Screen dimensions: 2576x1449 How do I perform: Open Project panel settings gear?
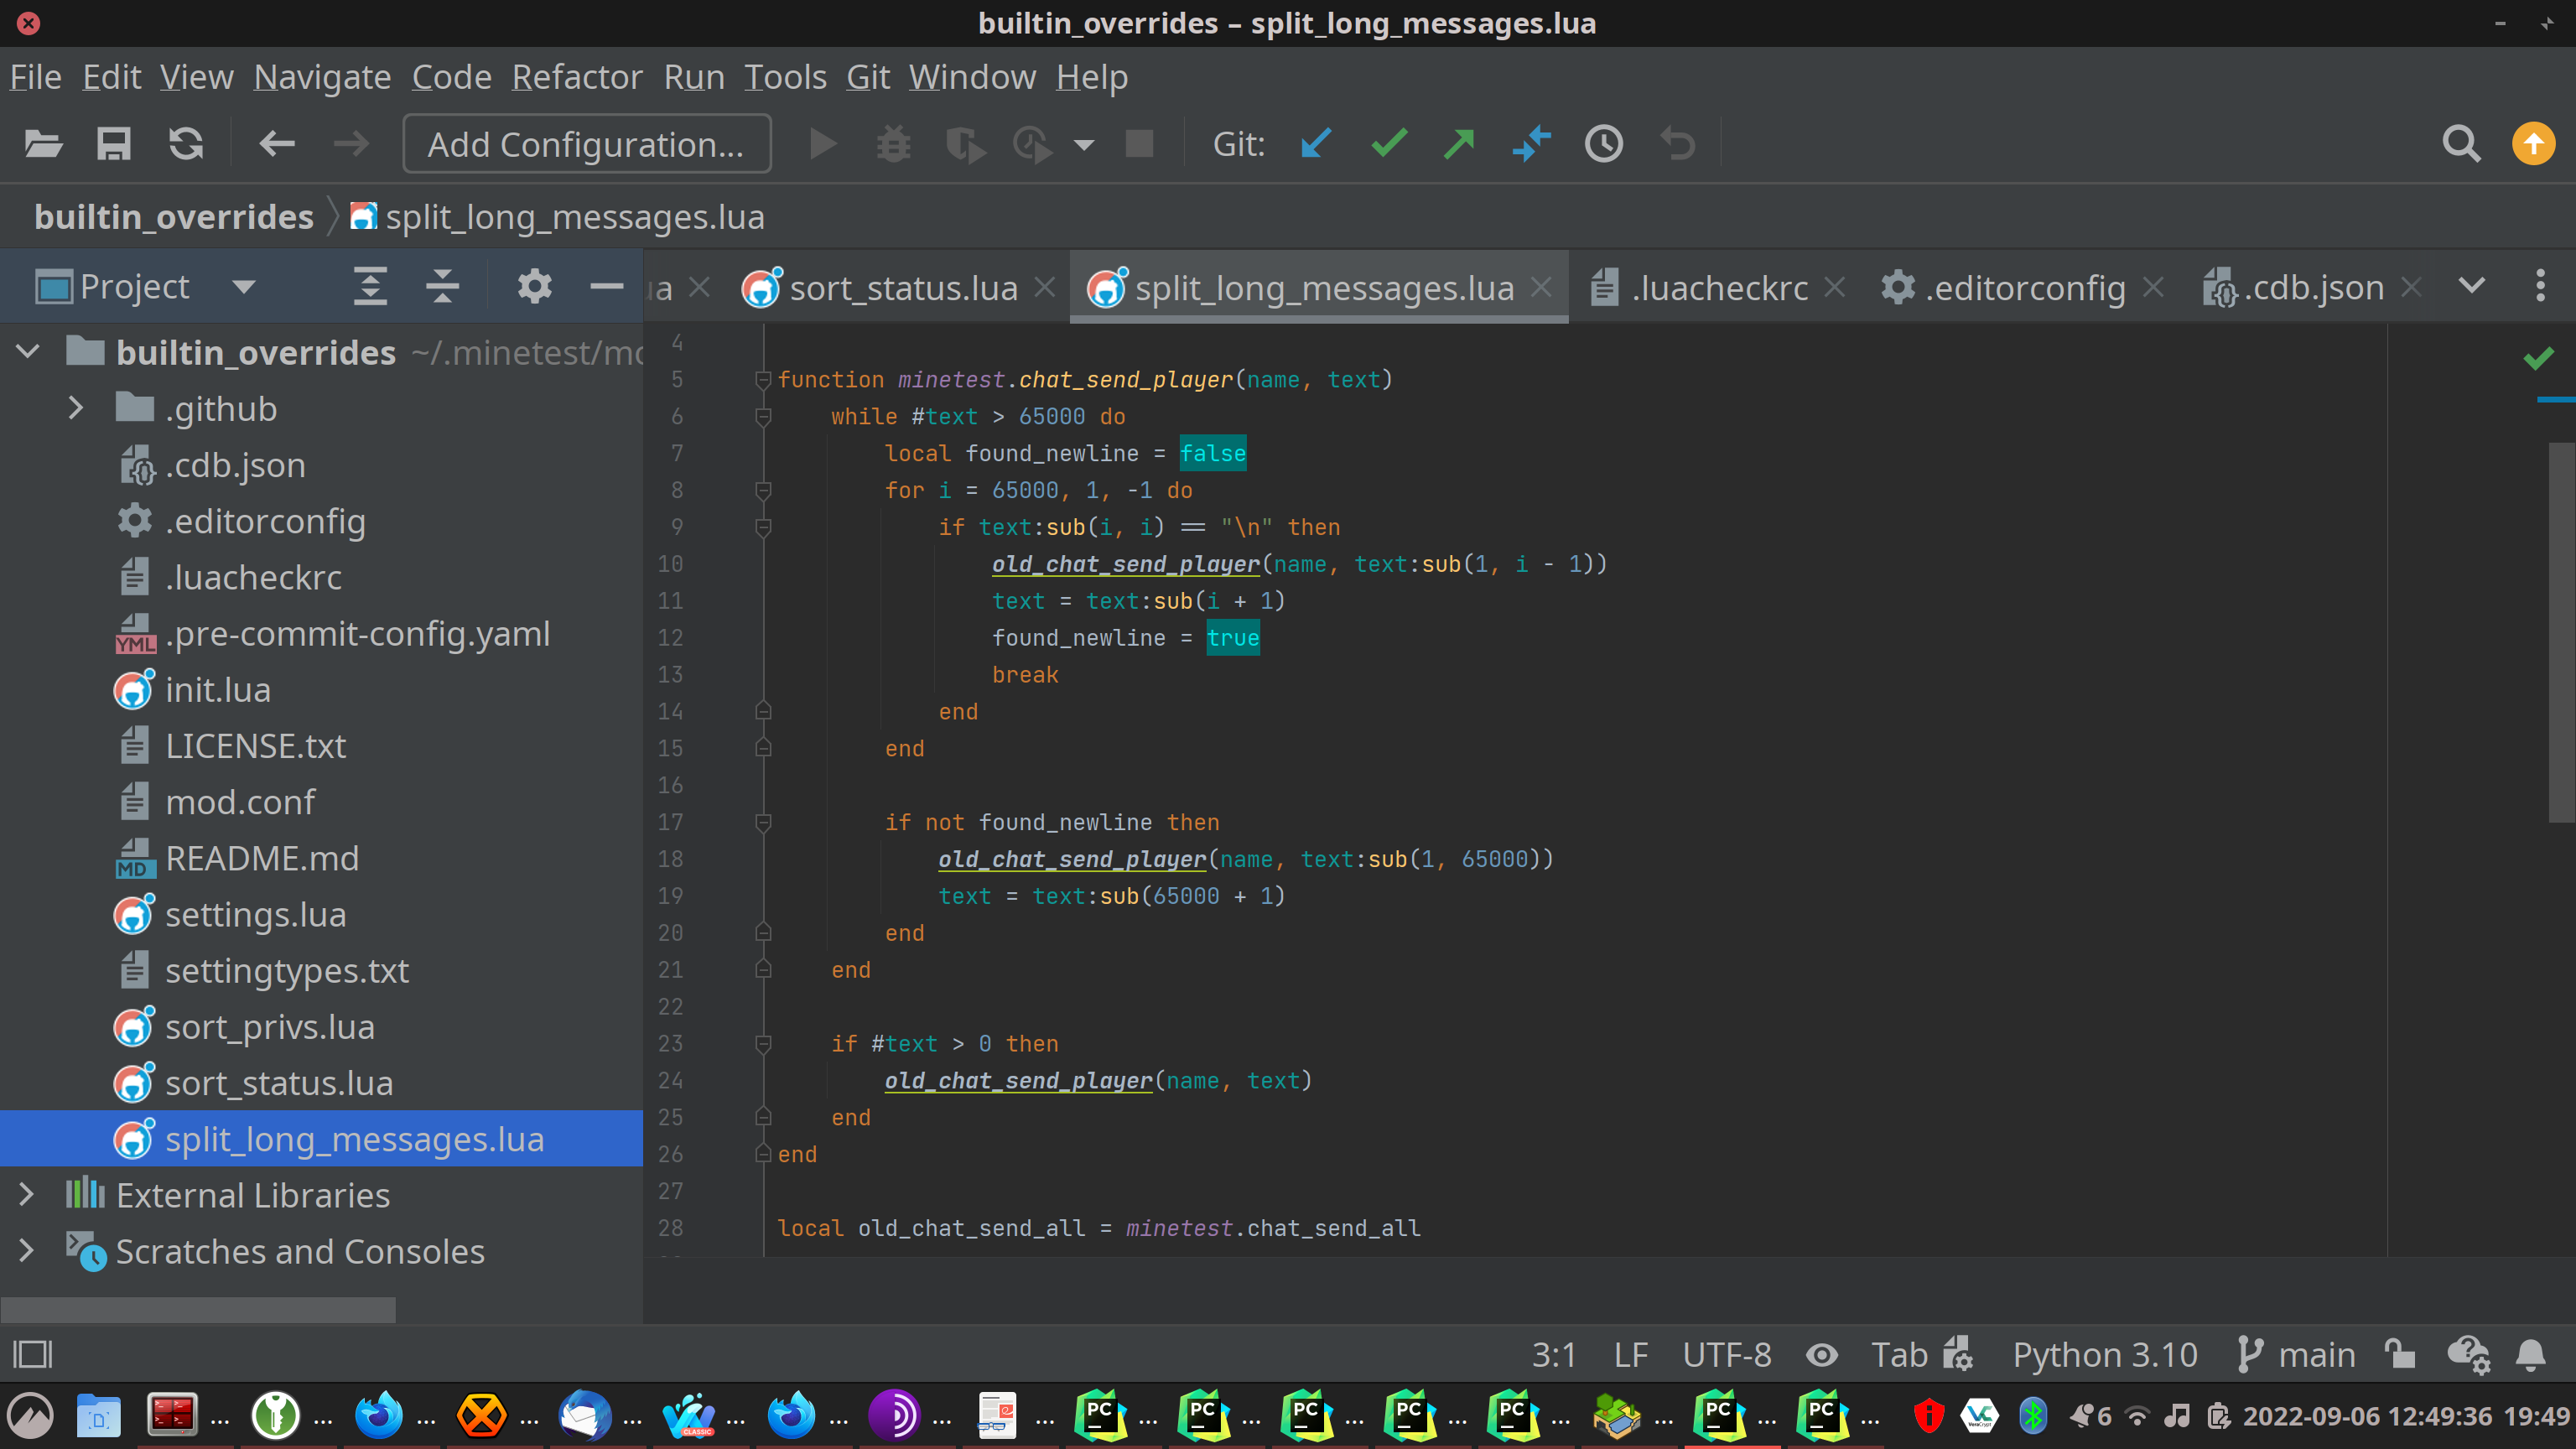534,287
